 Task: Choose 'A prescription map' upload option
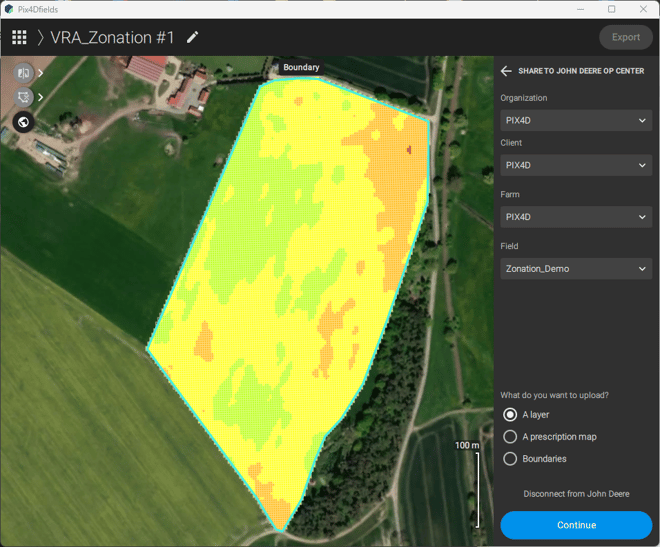[510, 437]
